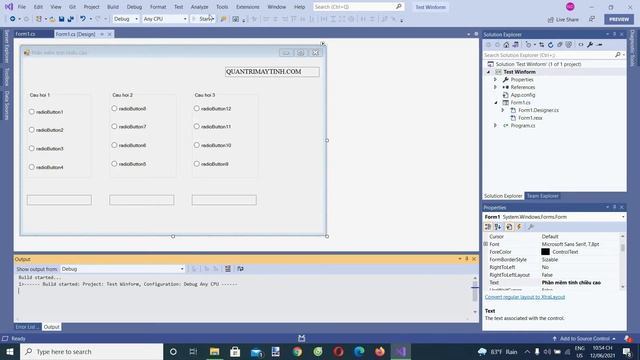Screen dimensions: 640x360
Task: Expand the Program.cs node
Action: click(x=496, y=126)
